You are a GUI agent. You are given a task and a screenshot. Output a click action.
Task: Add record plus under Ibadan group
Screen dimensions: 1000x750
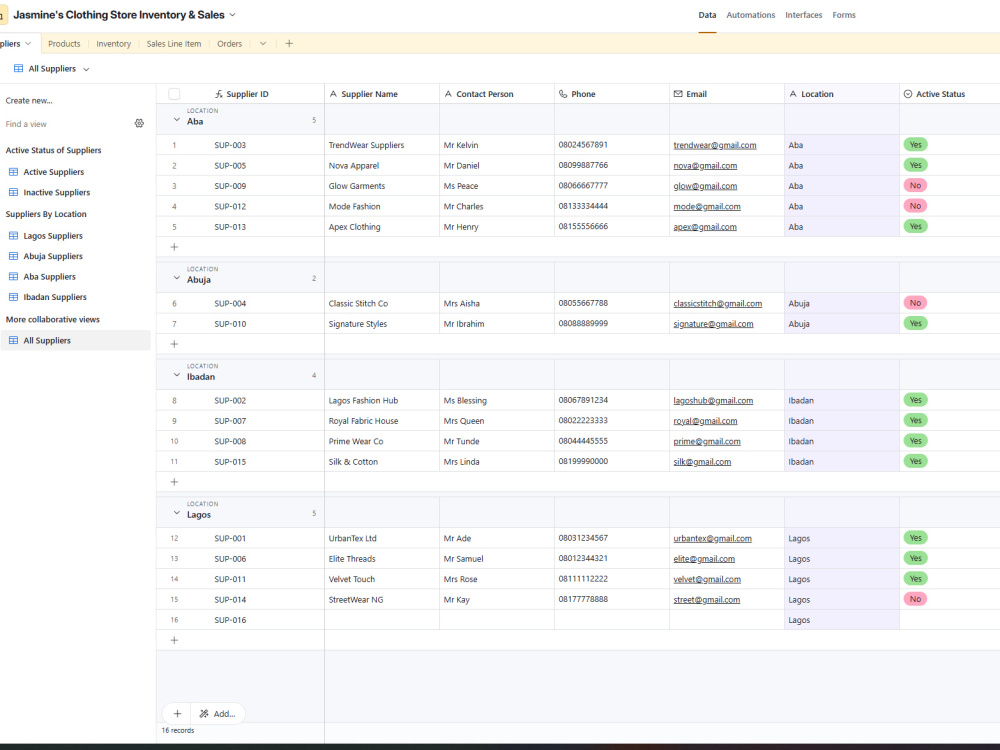(174, 482)
